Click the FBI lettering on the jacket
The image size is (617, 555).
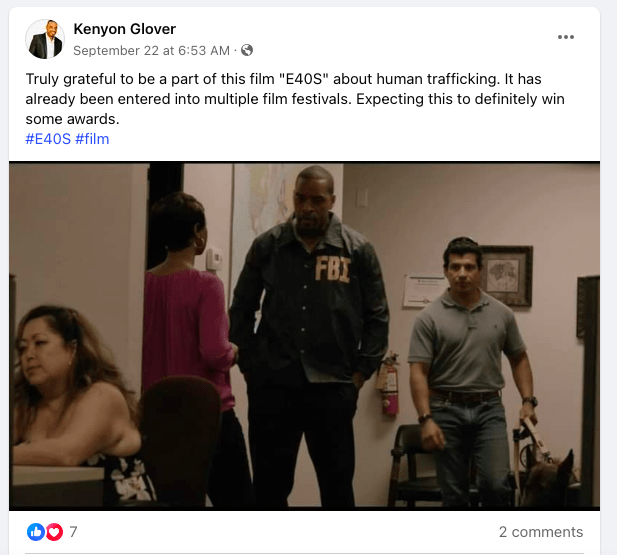(332, 269)
